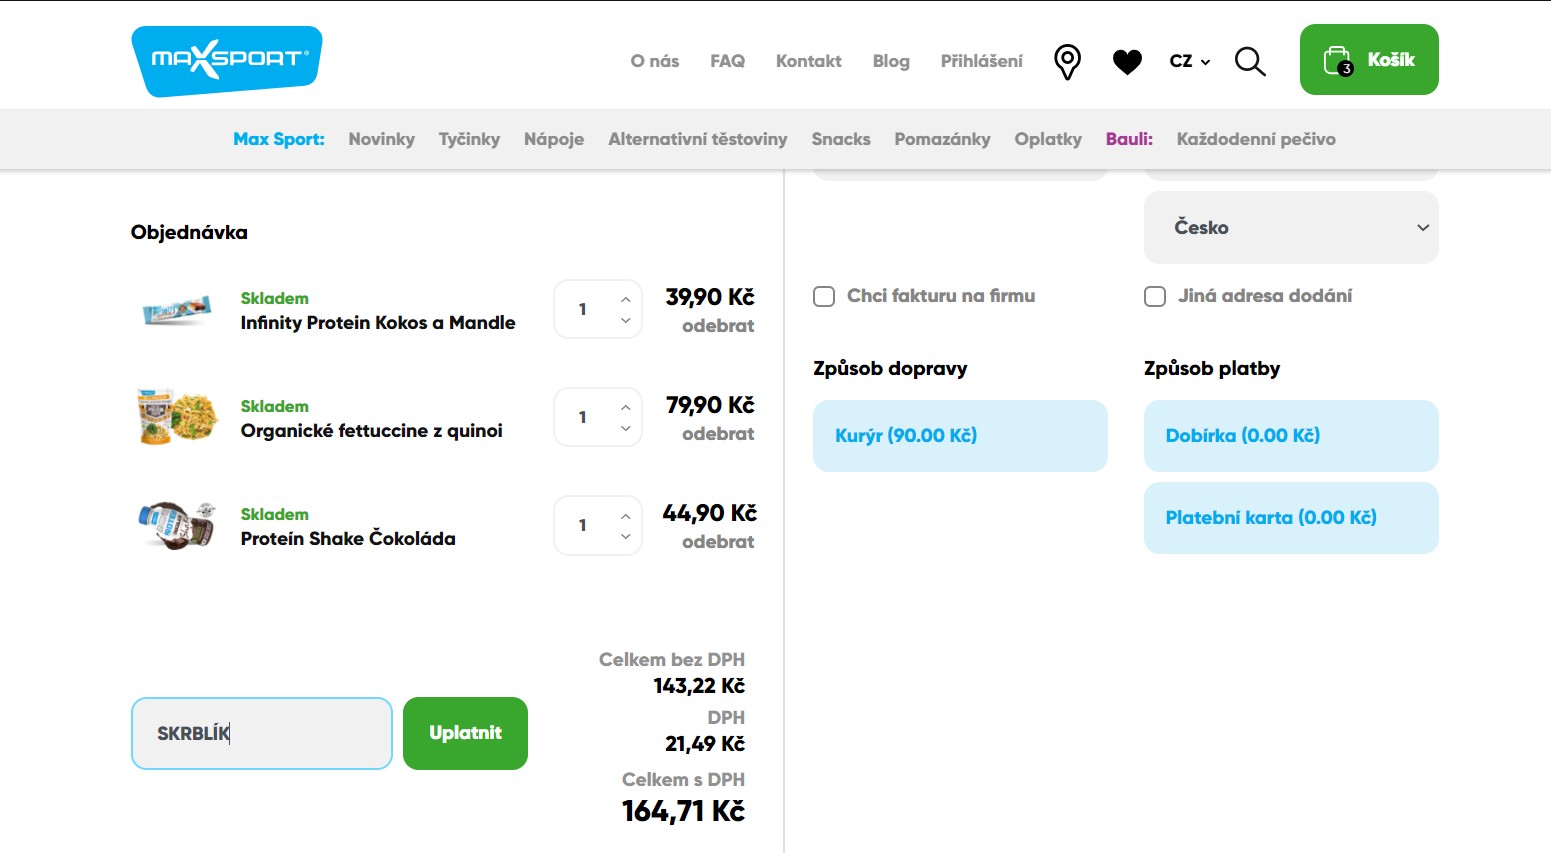Select the Max Sport: brand label
Screen dimensions: 1551x853
pos(279,139)
